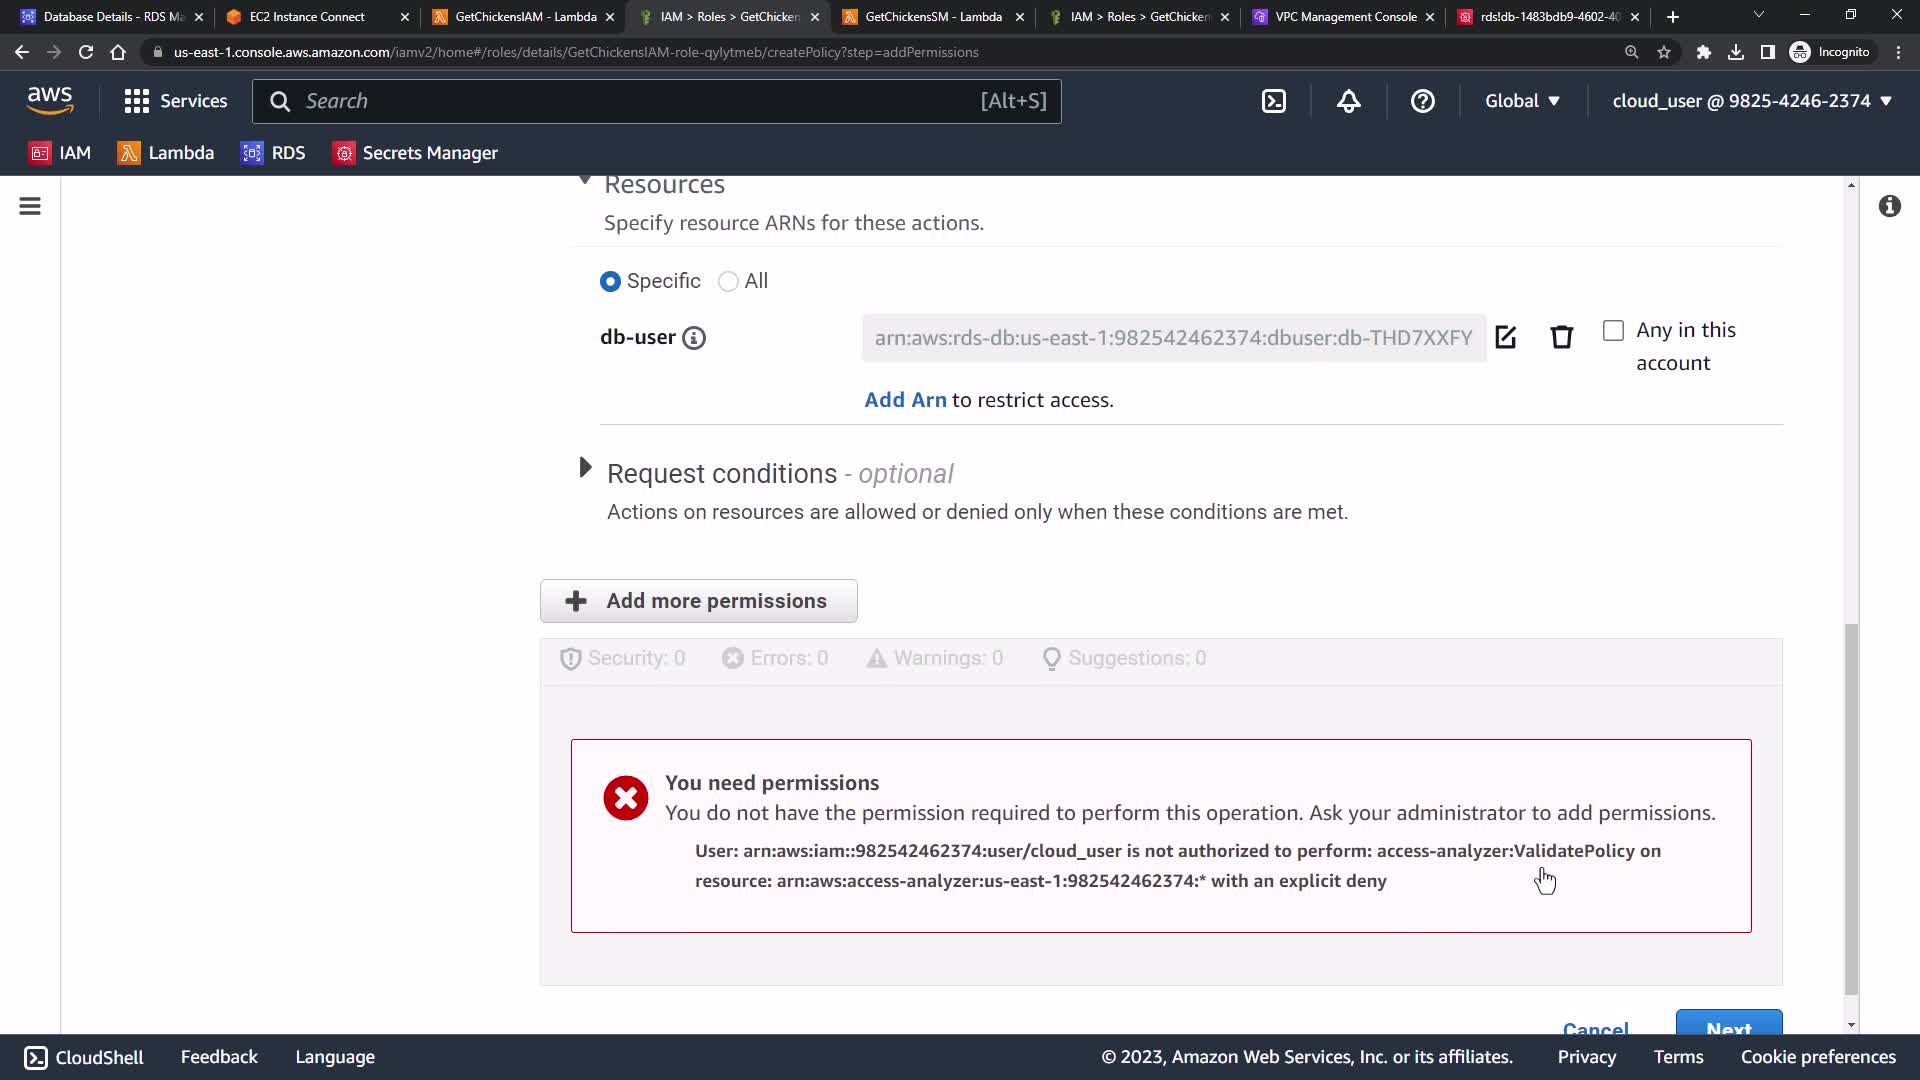Click the db-user info icon
Viewport: 1920px width, 1080px height.
pos(693,338)
